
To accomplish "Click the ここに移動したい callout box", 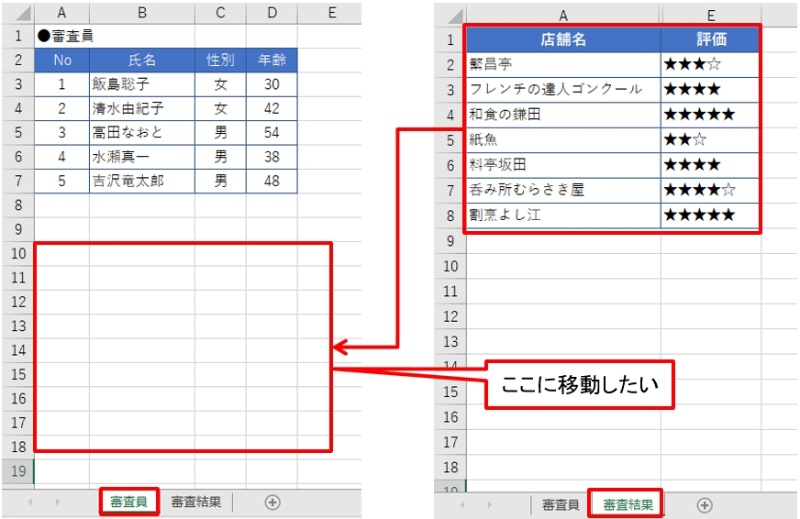I will (x=580, y=382).
